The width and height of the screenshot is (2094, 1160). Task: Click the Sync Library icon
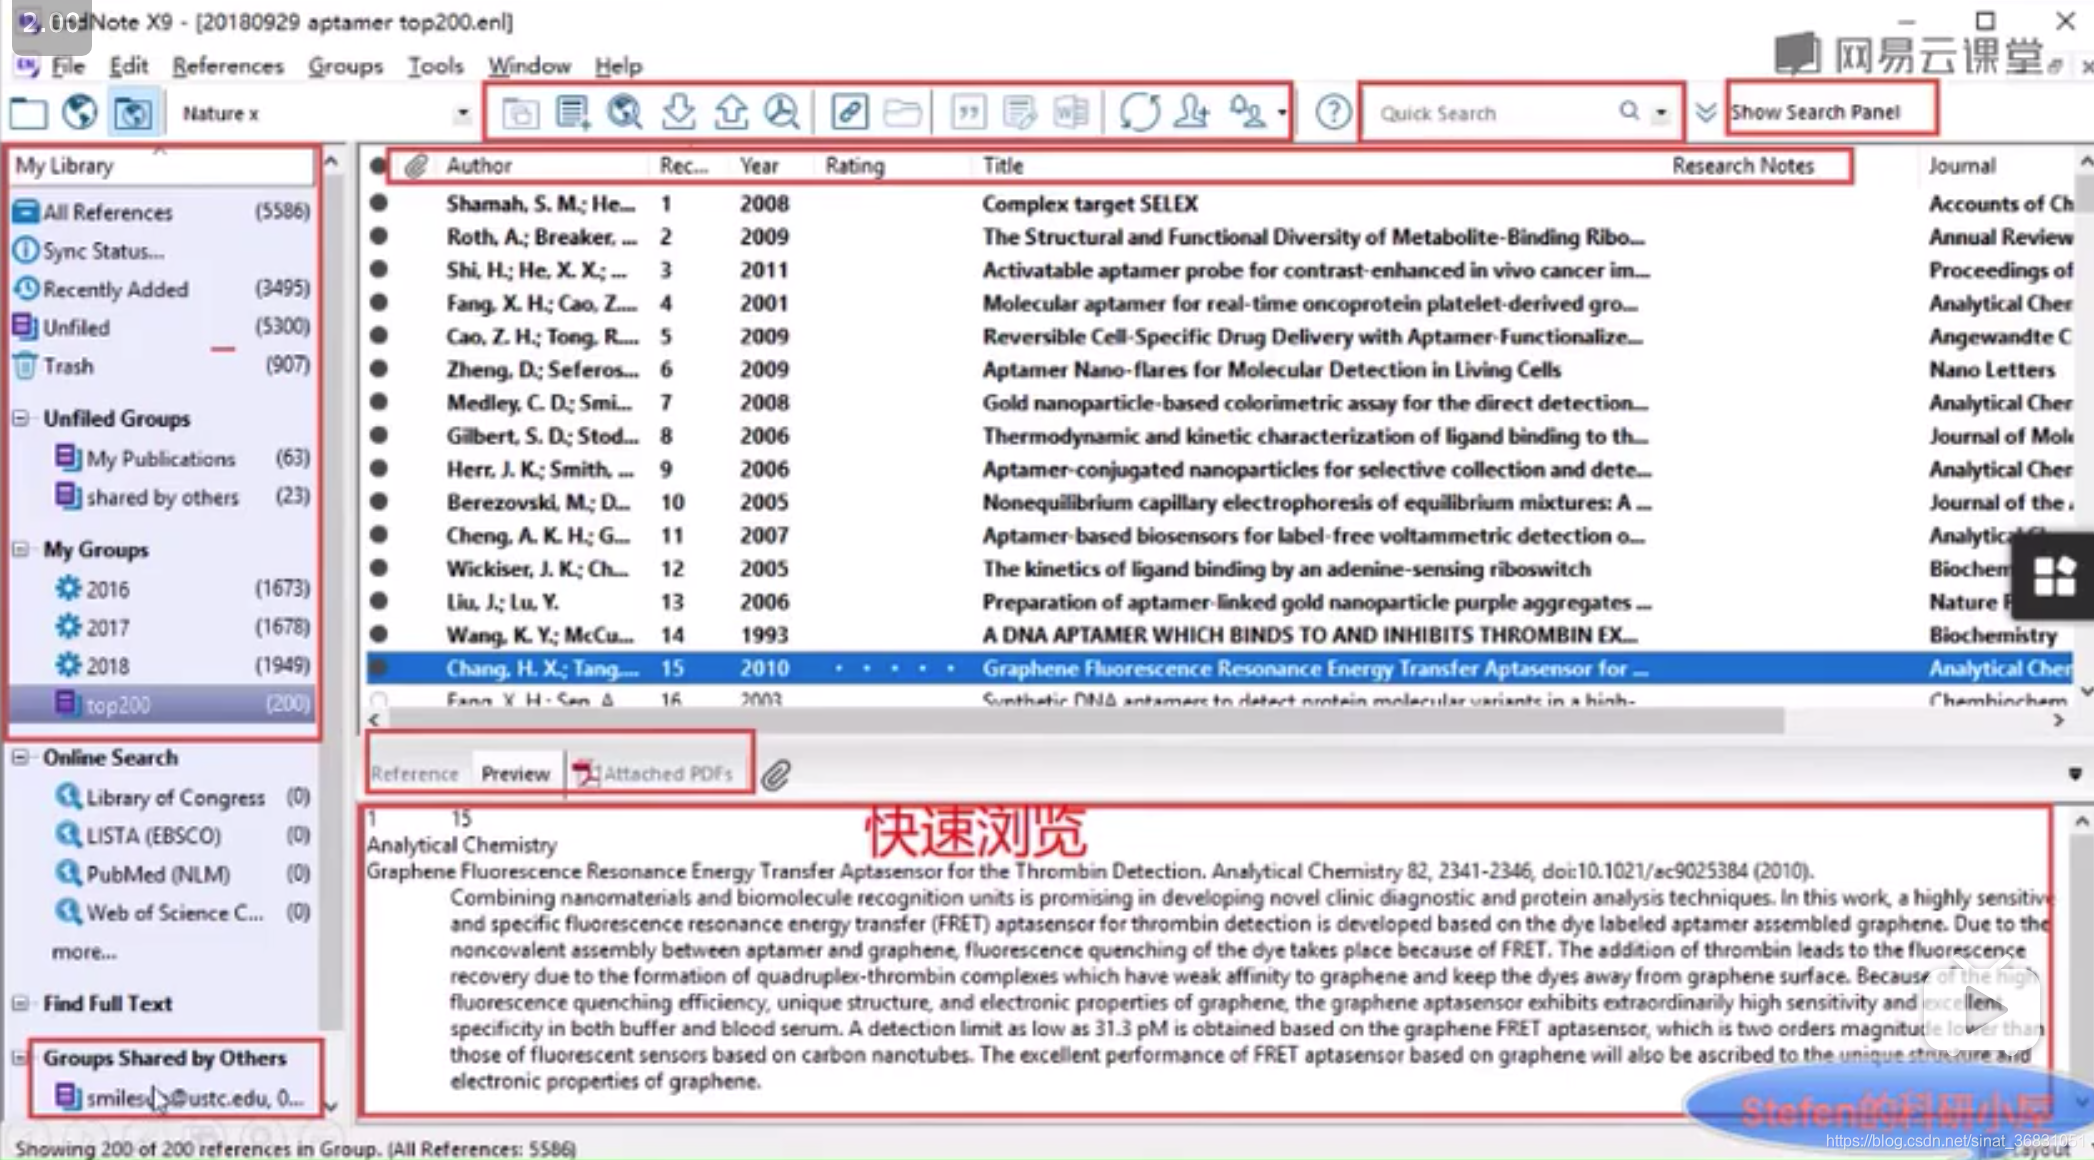click(1139, 112)
